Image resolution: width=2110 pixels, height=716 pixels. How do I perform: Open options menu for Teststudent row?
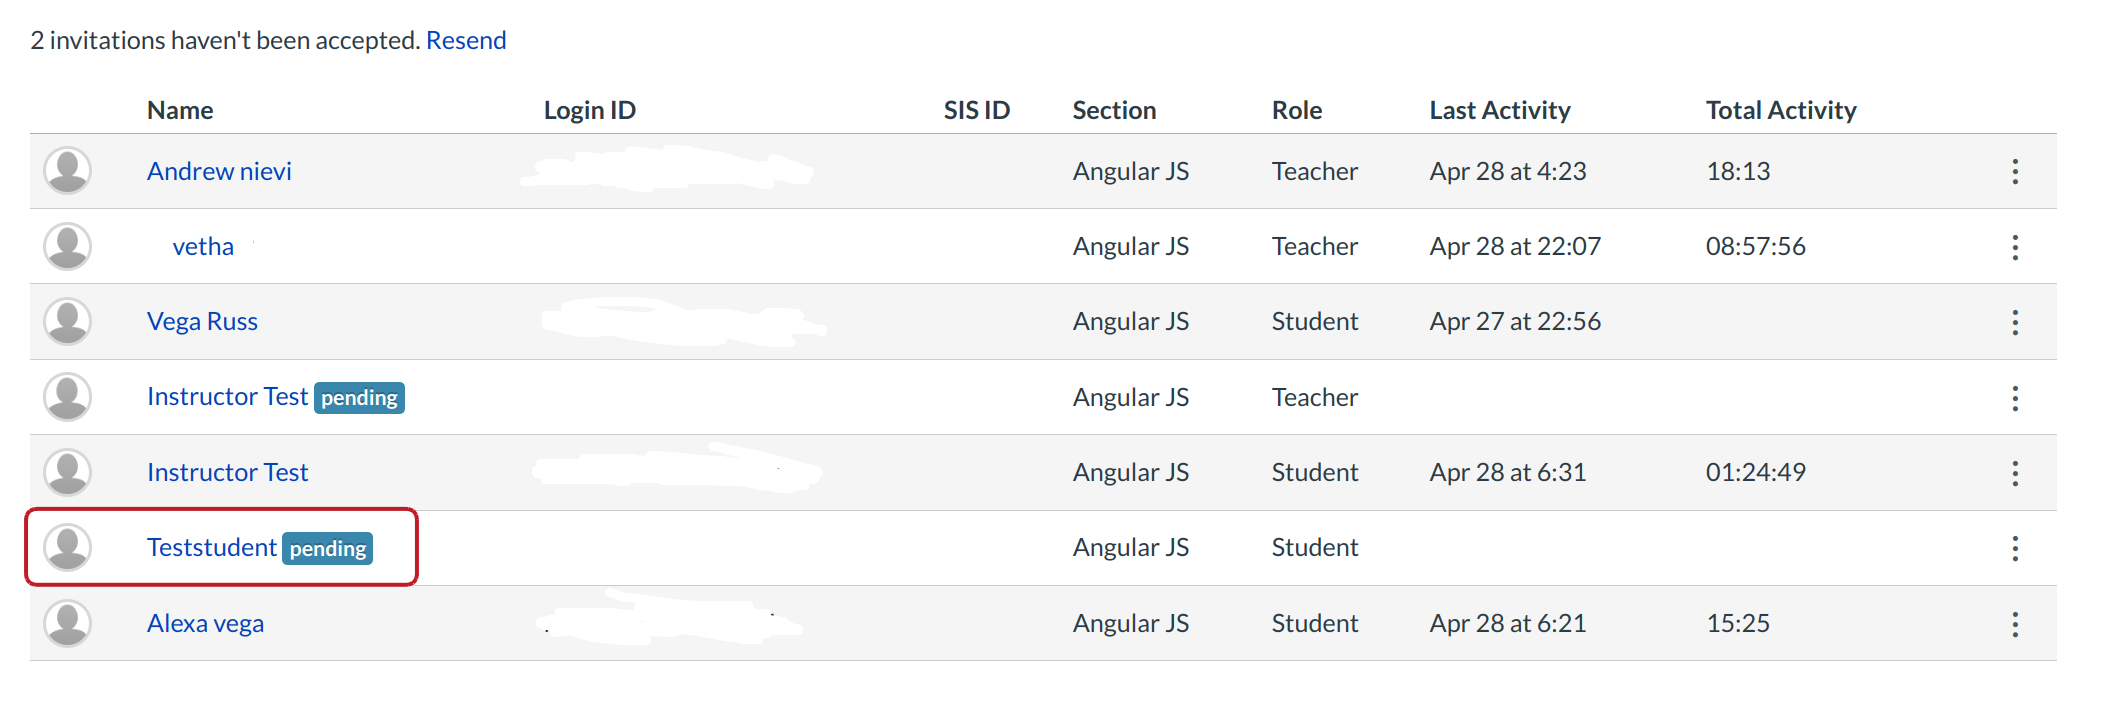tap(2015, 548)
